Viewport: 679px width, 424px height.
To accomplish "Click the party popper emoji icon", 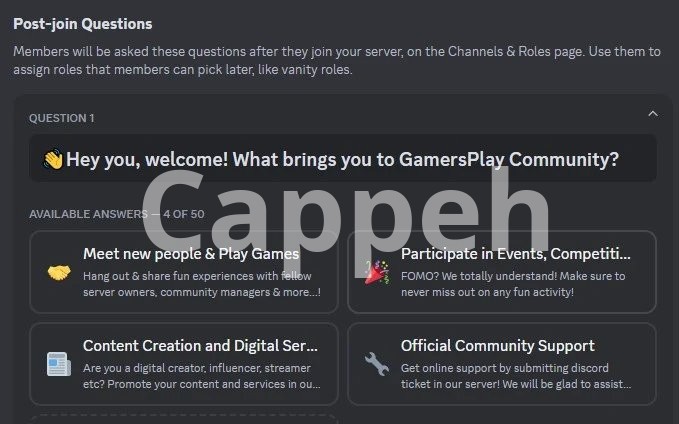I will click(x=376, y=273).
